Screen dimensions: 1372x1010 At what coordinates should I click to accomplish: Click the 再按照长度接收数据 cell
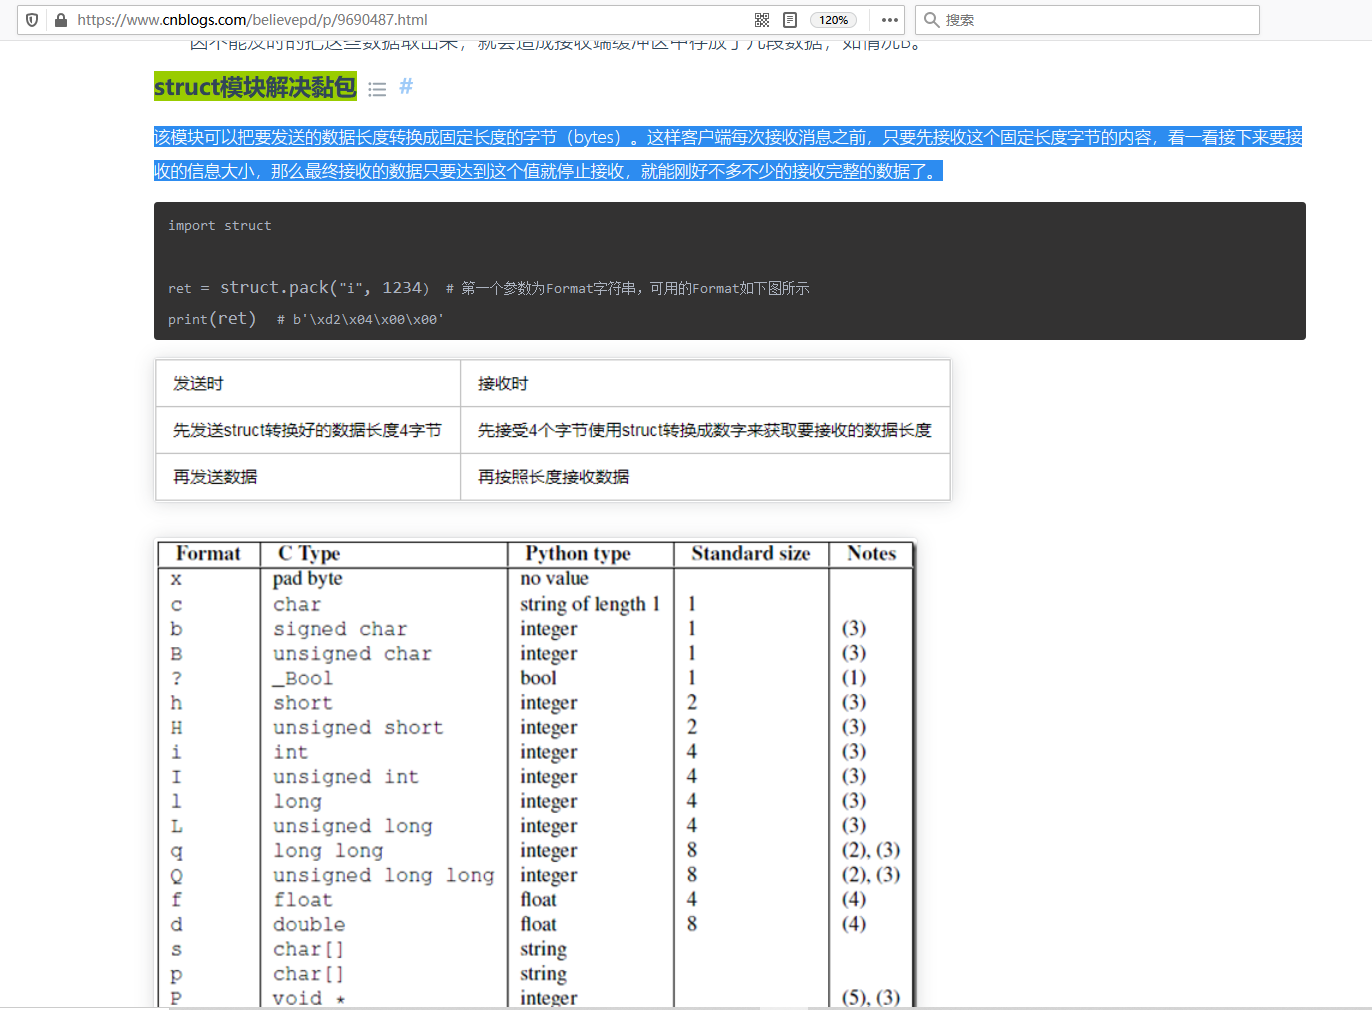(705, 477)
